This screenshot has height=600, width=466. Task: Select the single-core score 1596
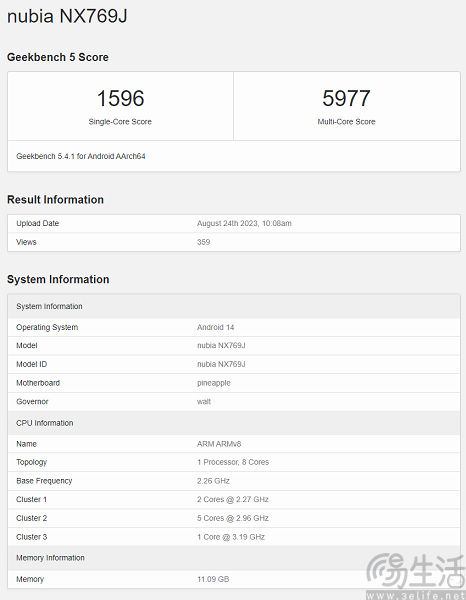coord(121,98)
